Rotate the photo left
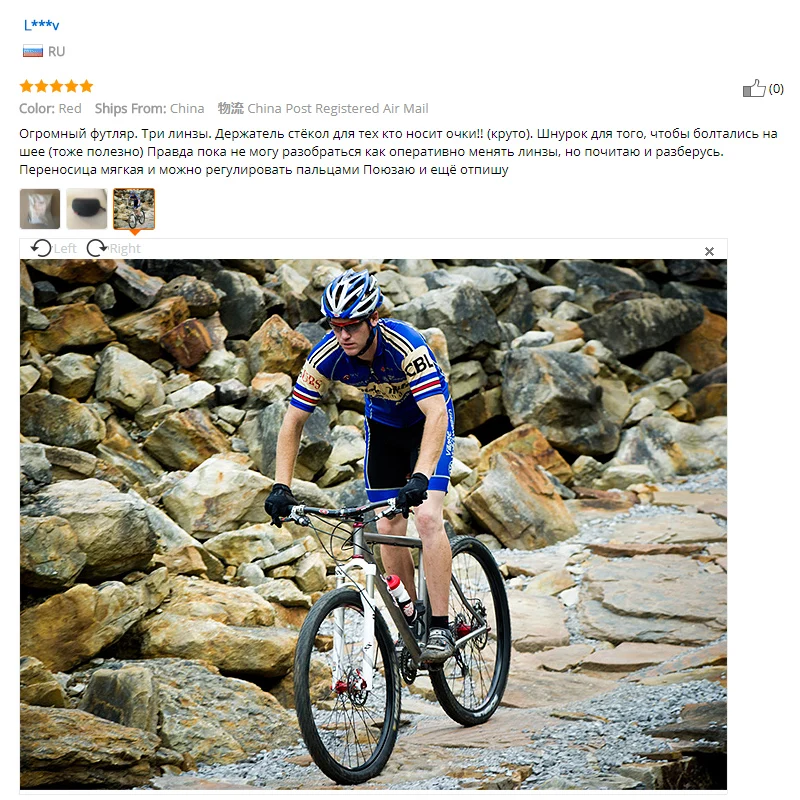Screen dimensions: 800x800 pyautogui.click(x=41, y=248)
